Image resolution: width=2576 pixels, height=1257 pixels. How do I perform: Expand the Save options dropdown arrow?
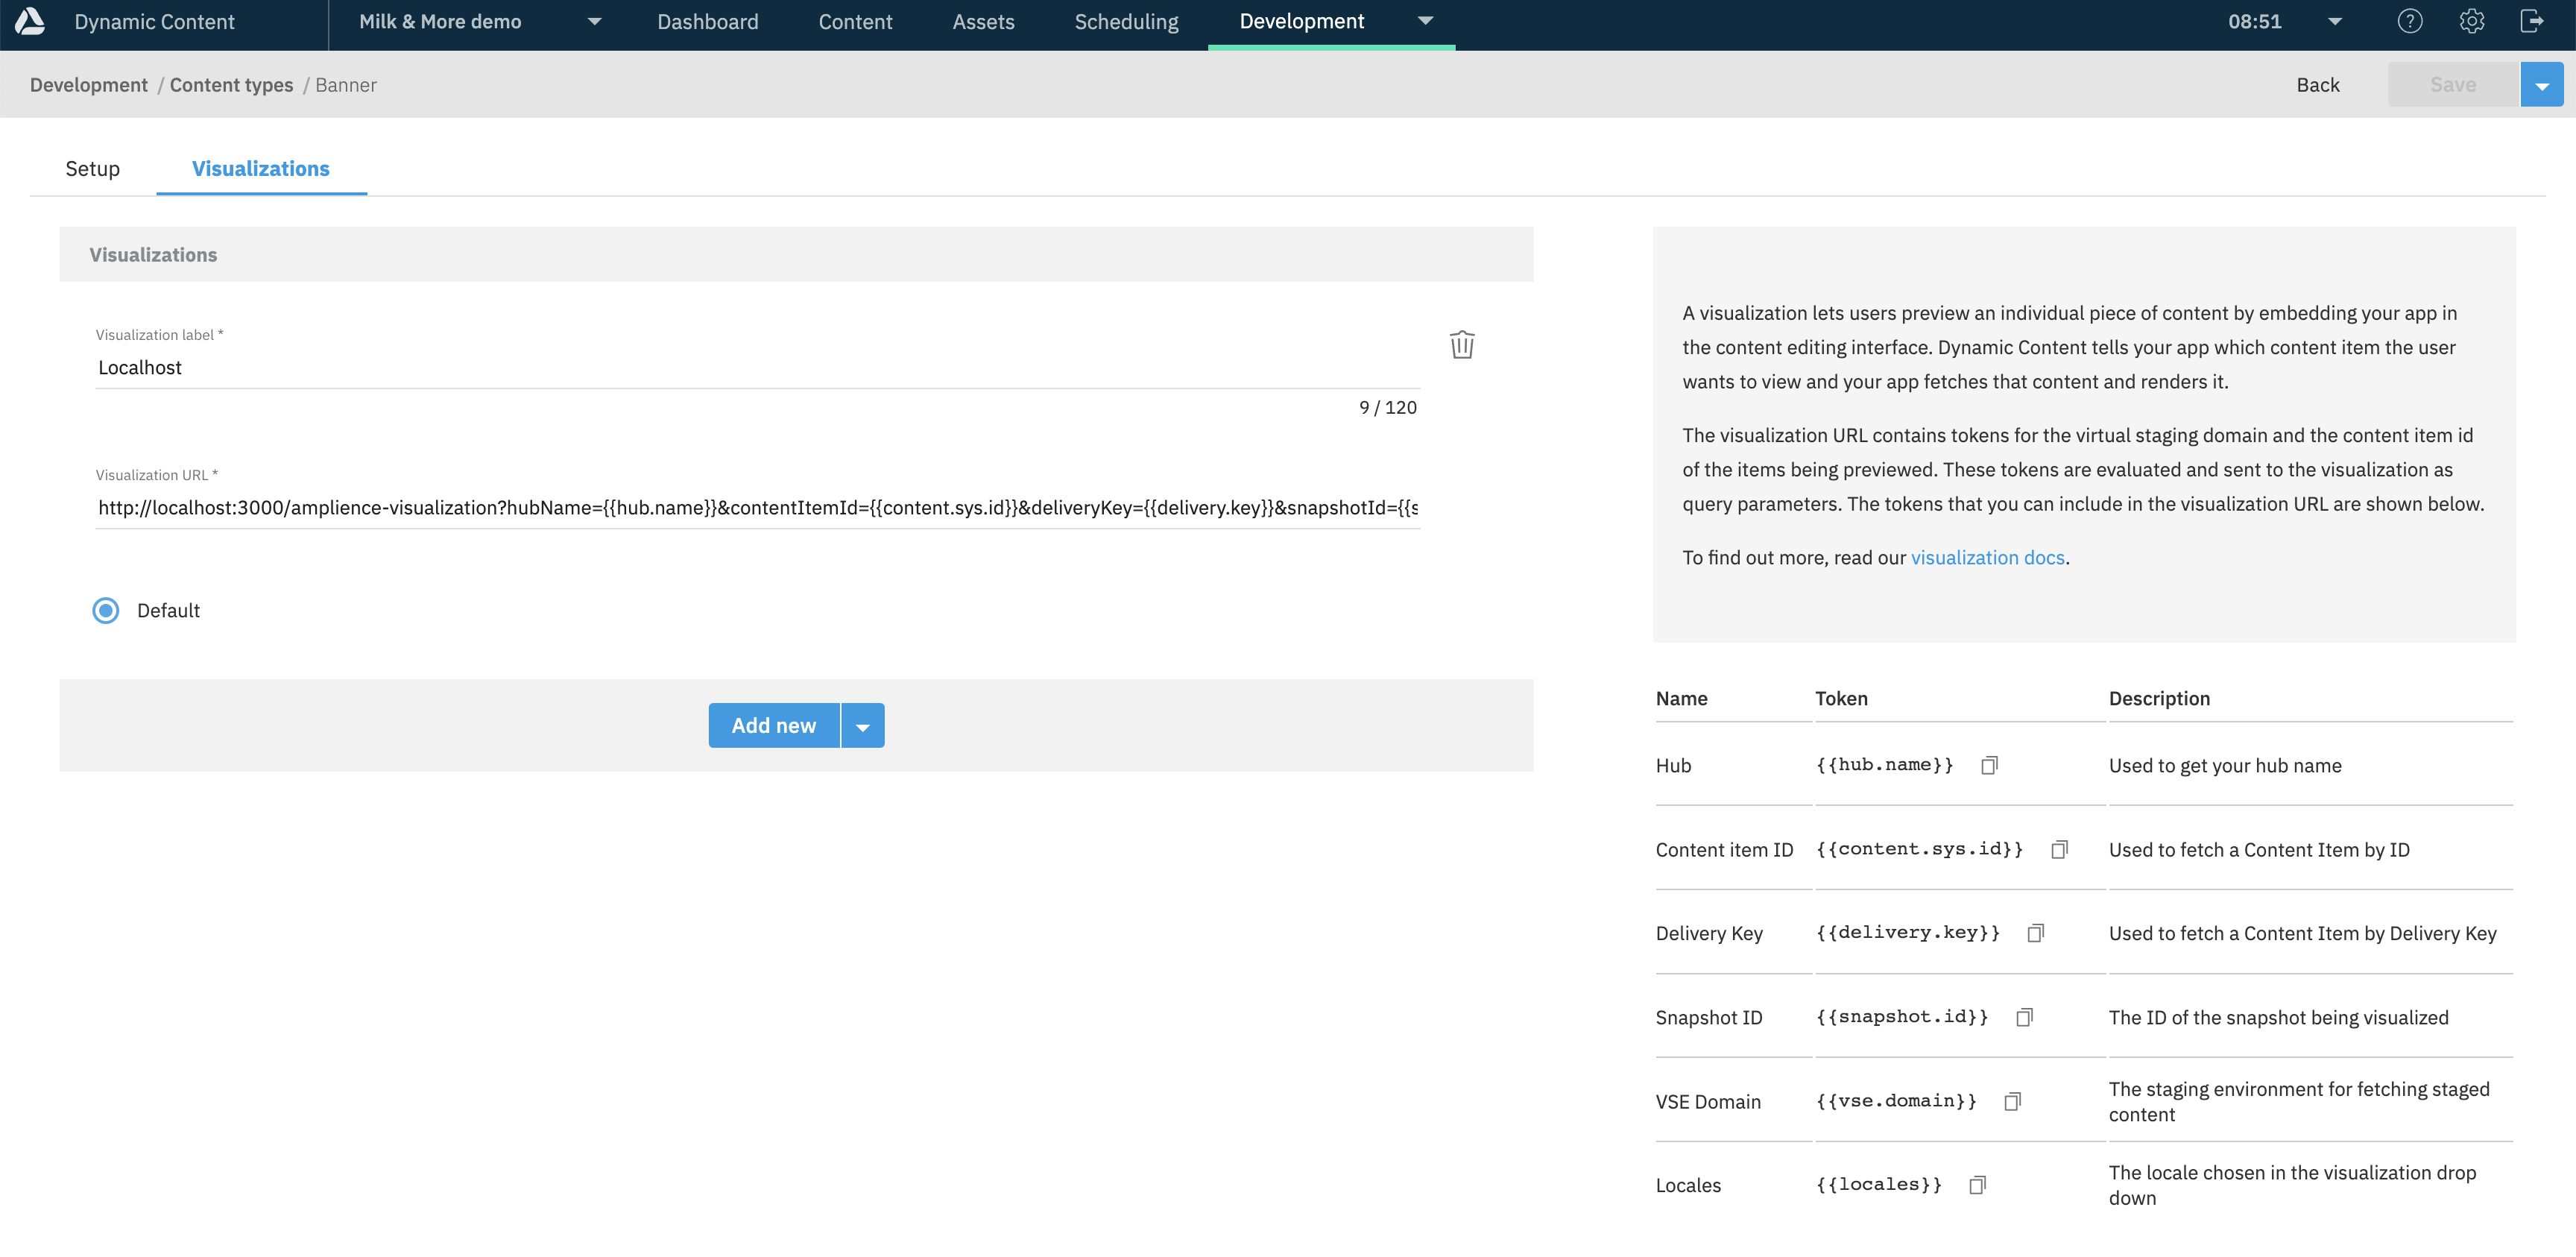pyautogui.click(x=2541, y=85)
